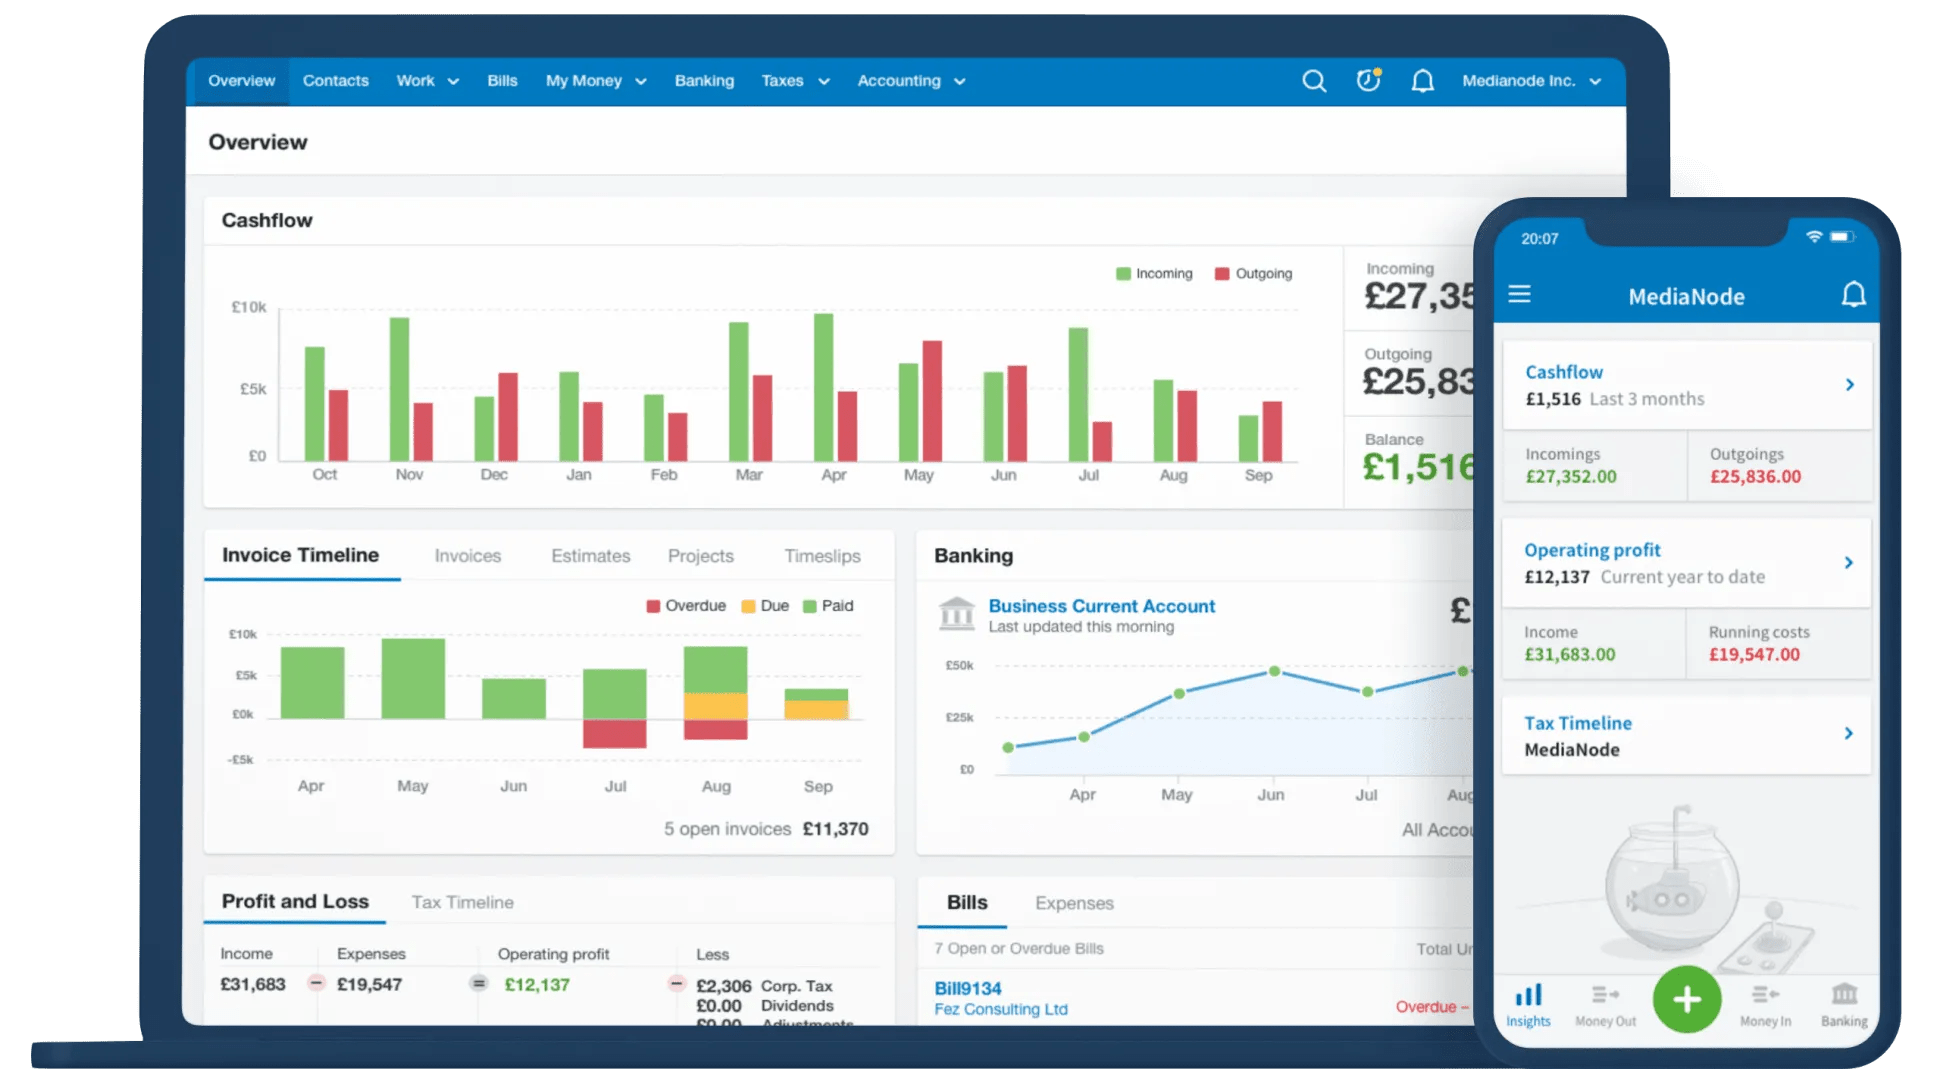The width and height of the screenshot is (1940, 1069).
Task: Open search from the top navigation bar
Action: tap(1314, 81)
